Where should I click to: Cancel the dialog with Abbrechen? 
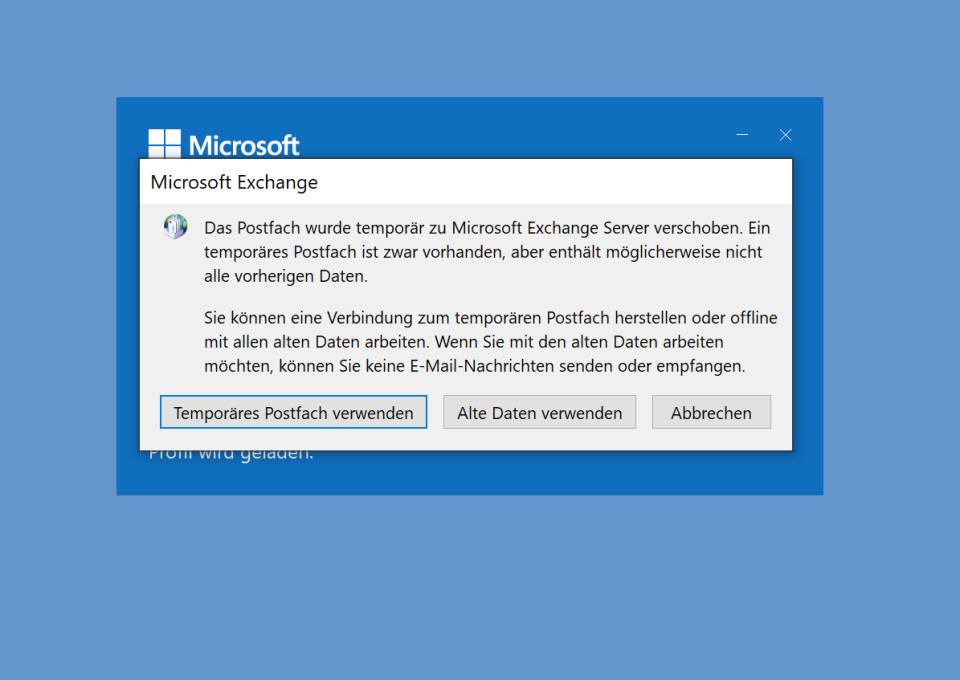[711, 412]
